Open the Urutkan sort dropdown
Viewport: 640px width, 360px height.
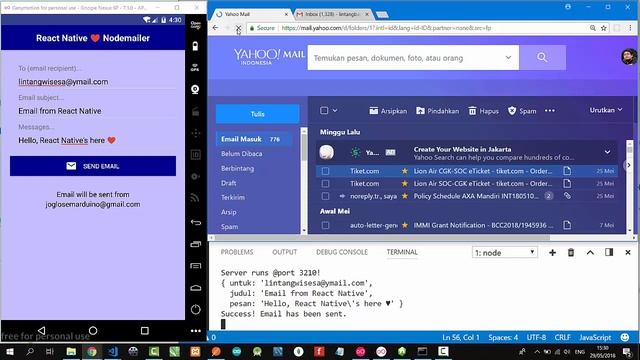point(606,110)
